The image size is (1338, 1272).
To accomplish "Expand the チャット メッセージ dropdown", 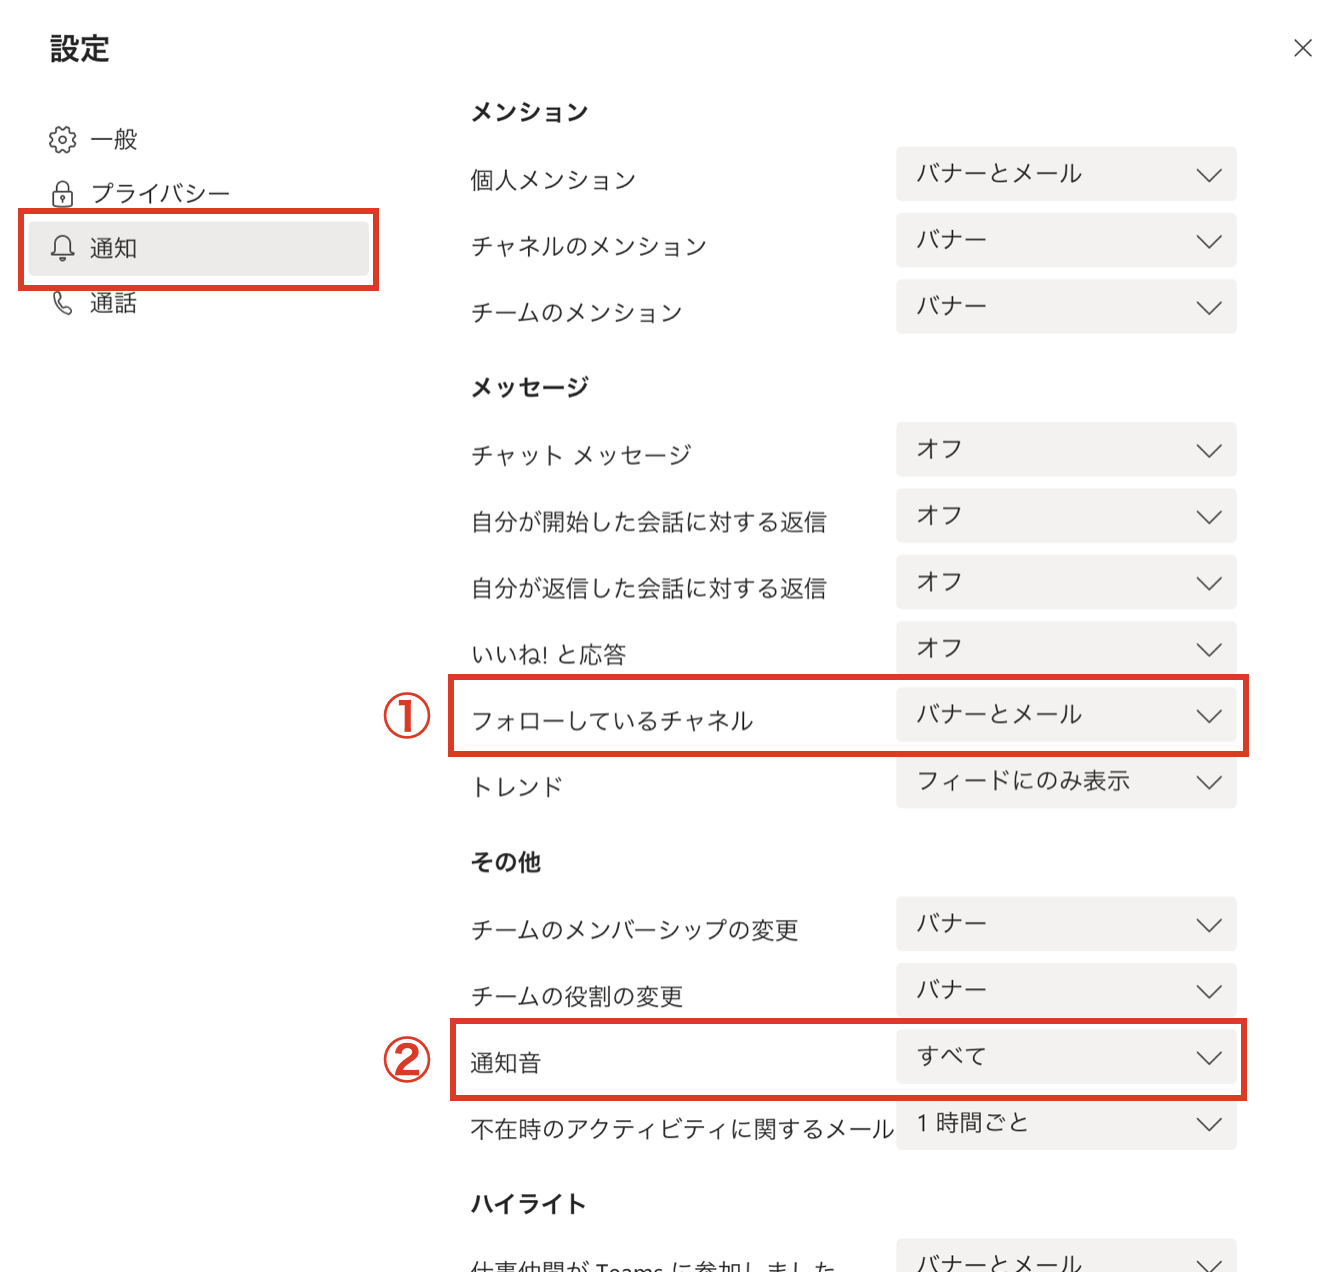I will pos(1066,449).
